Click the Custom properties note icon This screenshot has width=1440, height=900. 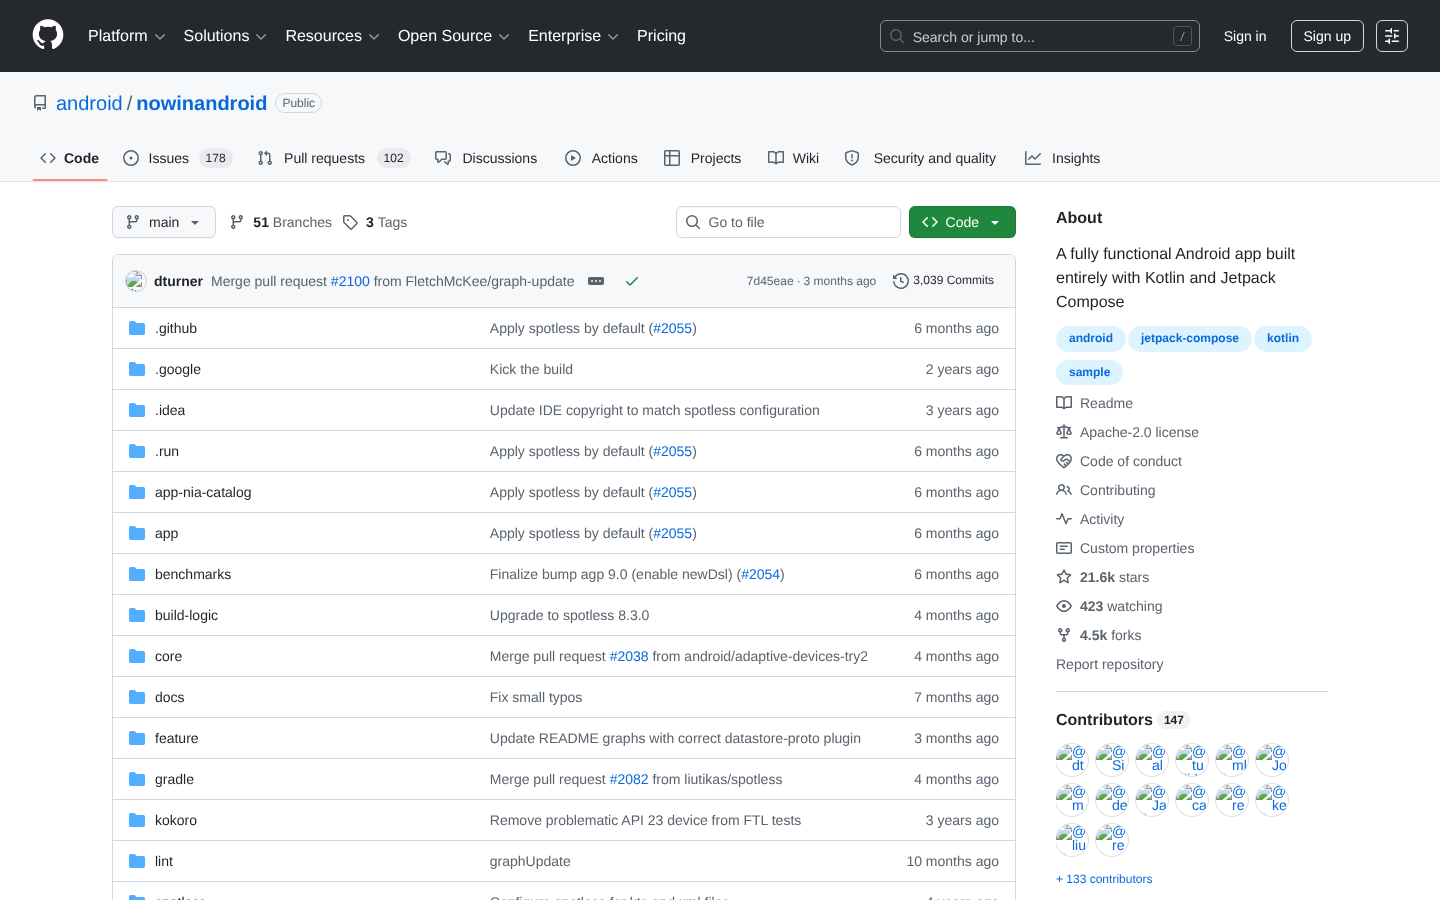click(1064, 548)
